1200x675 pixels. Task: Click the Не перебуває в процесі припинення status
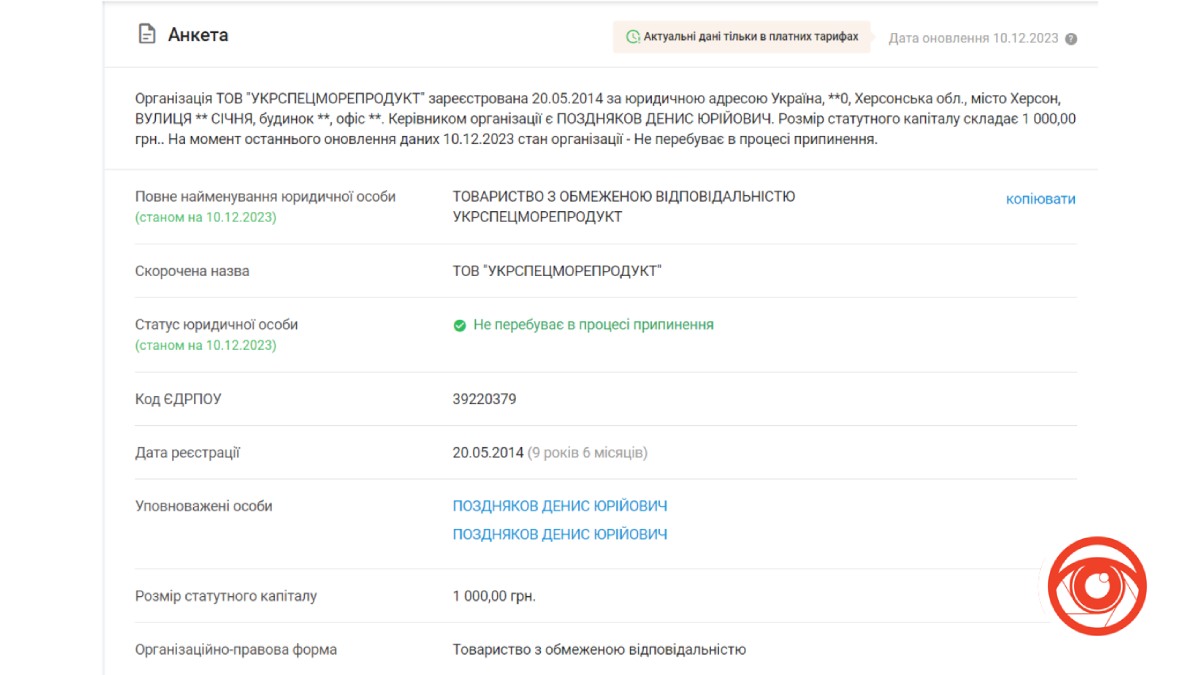tap(593, 325)
